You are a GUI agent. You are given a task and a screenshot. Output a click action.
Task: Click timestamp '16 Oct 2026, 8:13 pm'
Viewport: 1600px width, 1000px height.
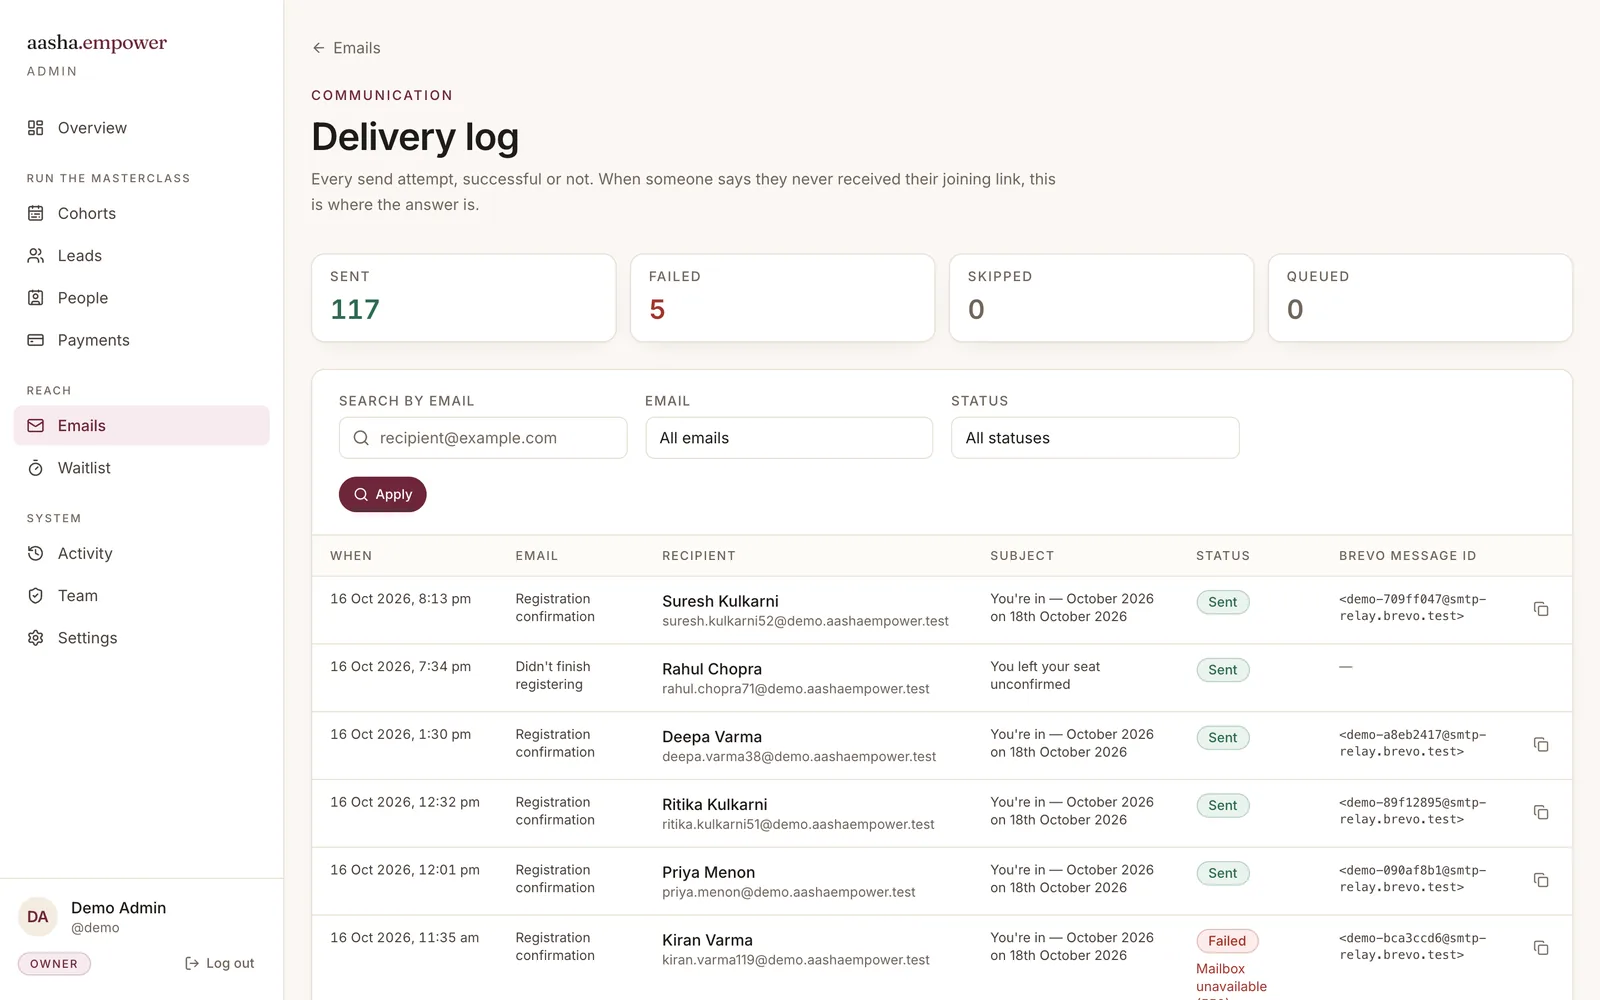click(400, 599)
